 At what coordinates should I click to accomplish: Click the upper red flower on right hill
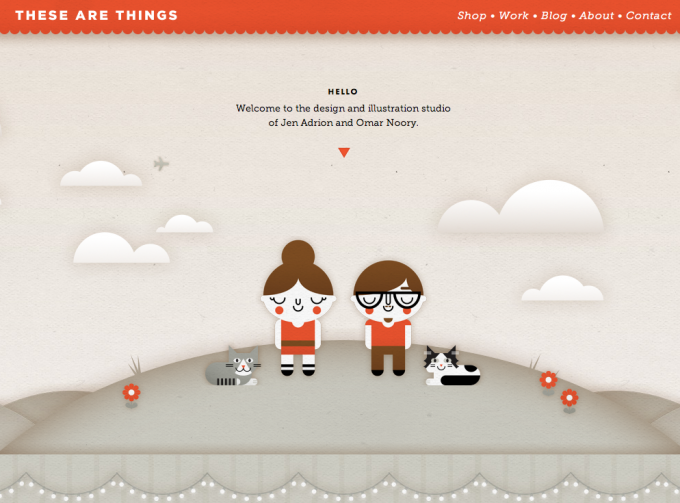[548, 380]
